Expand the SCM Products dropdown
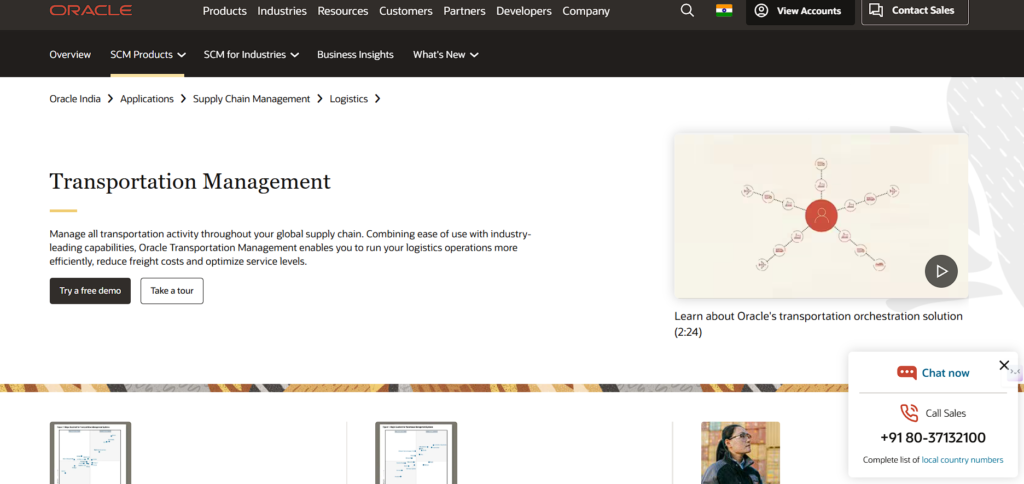 [147, 55]
